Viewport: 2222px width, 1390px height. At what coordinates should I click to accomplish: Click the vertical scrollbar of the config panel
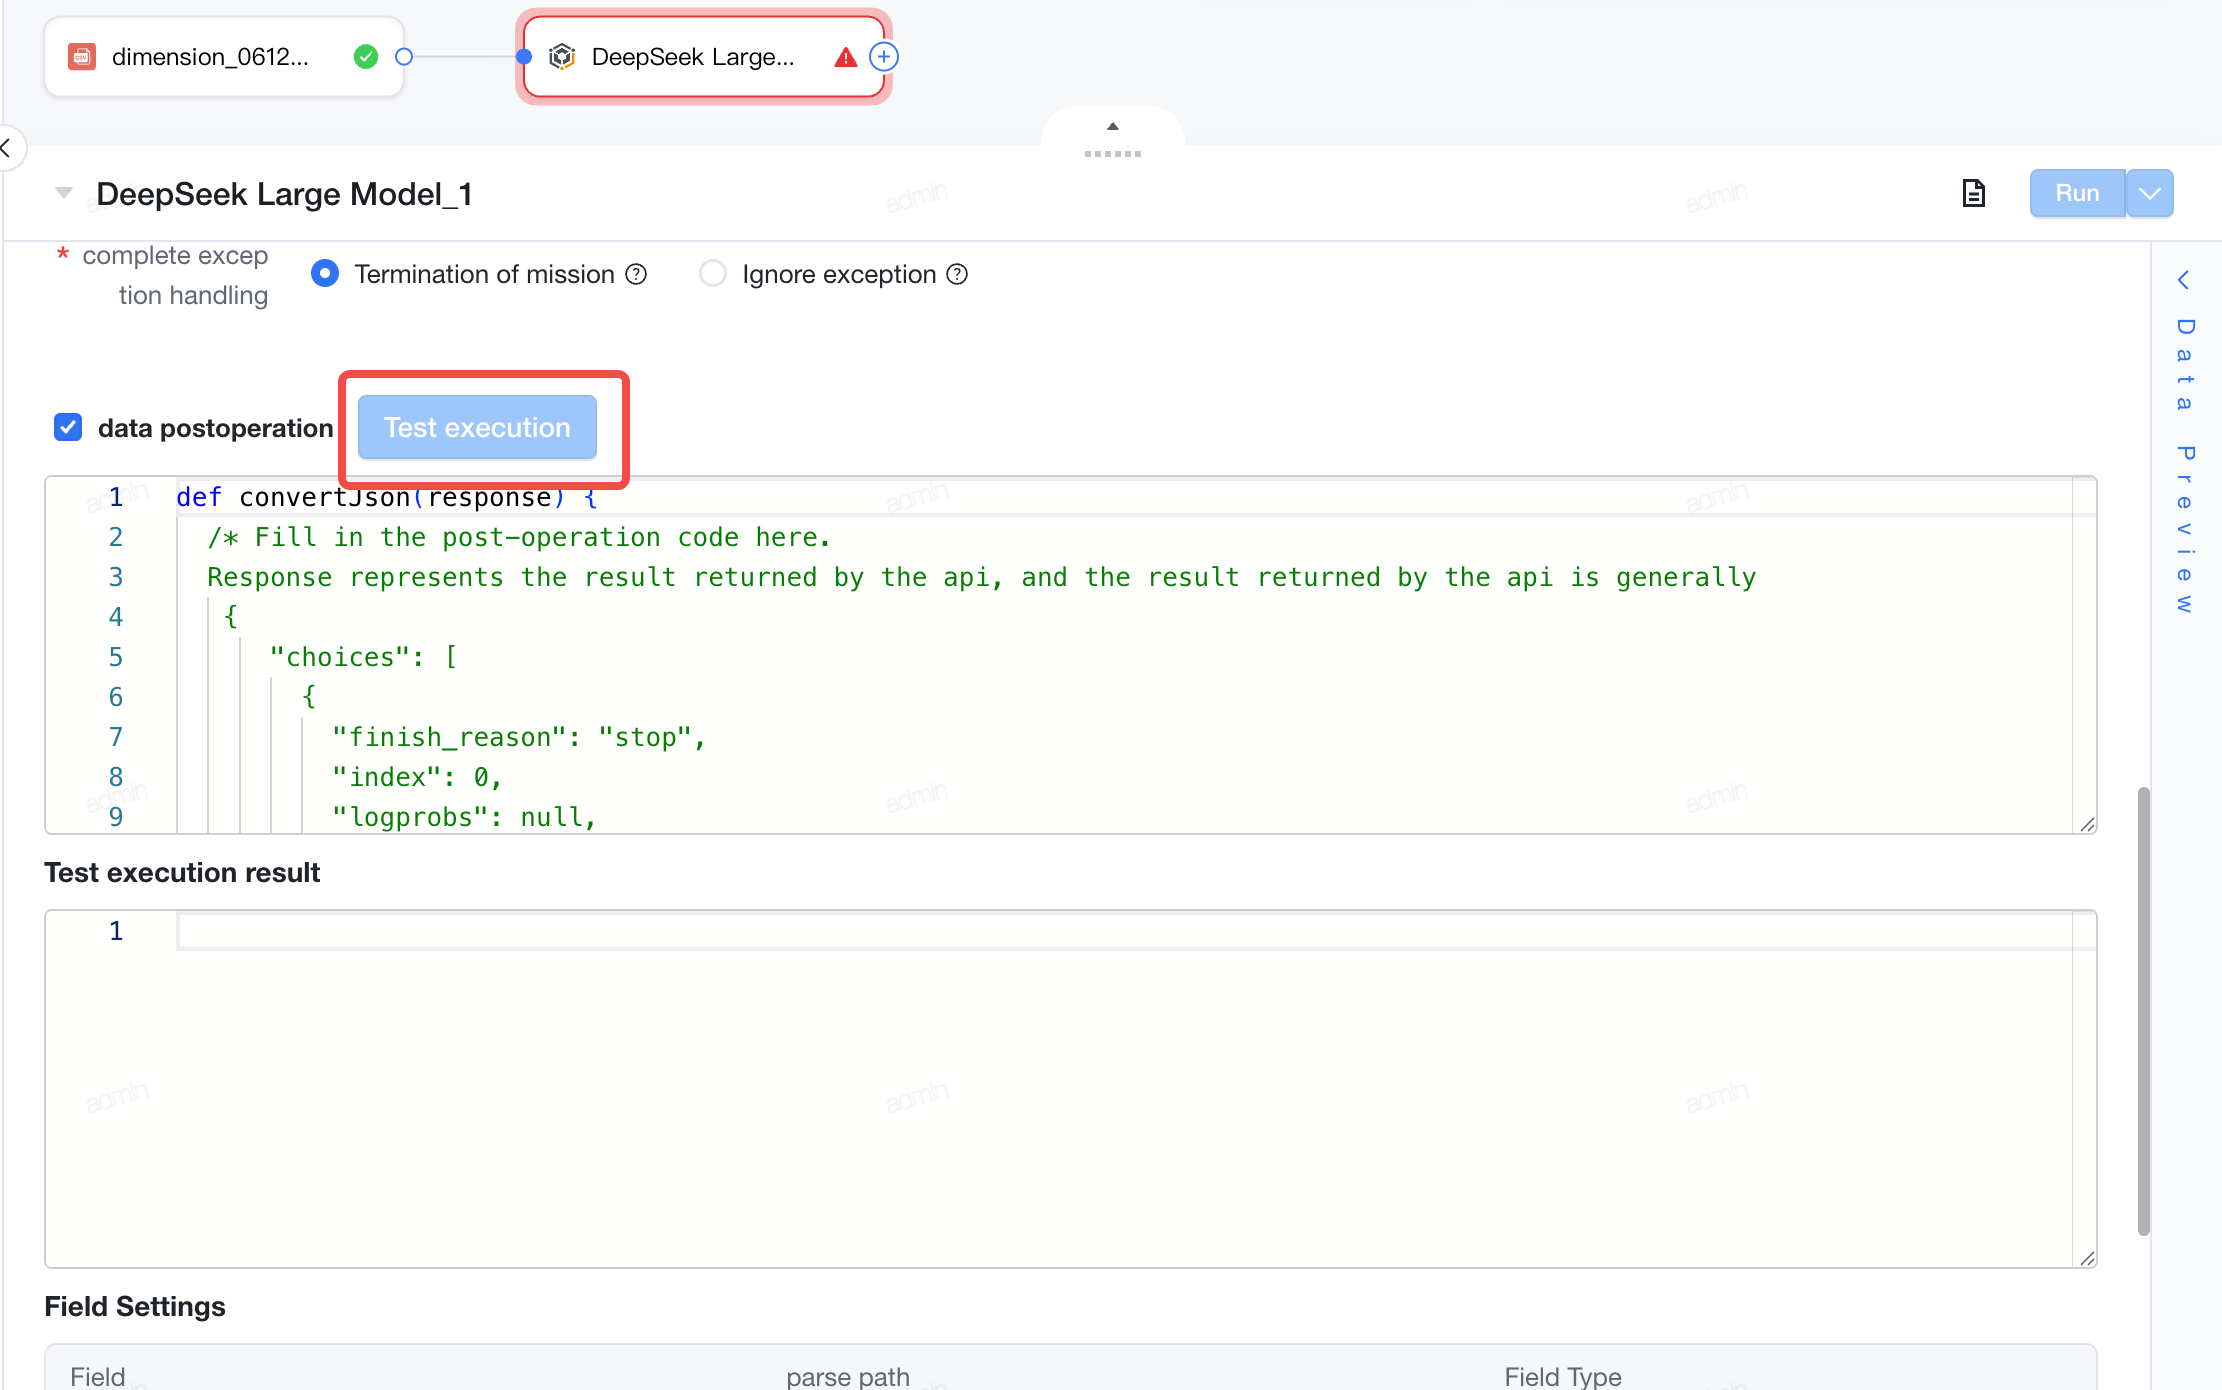2143,1010
